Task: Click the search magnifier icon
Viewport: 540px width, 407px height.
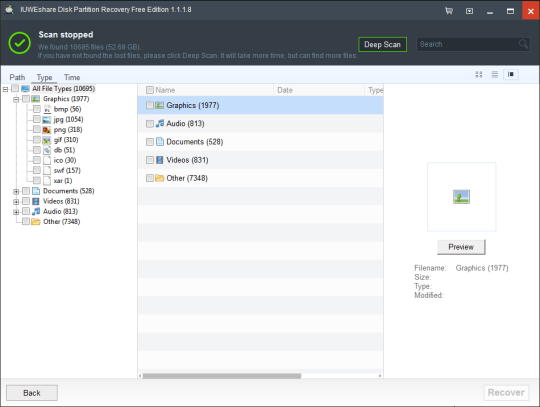Action: 523,44
